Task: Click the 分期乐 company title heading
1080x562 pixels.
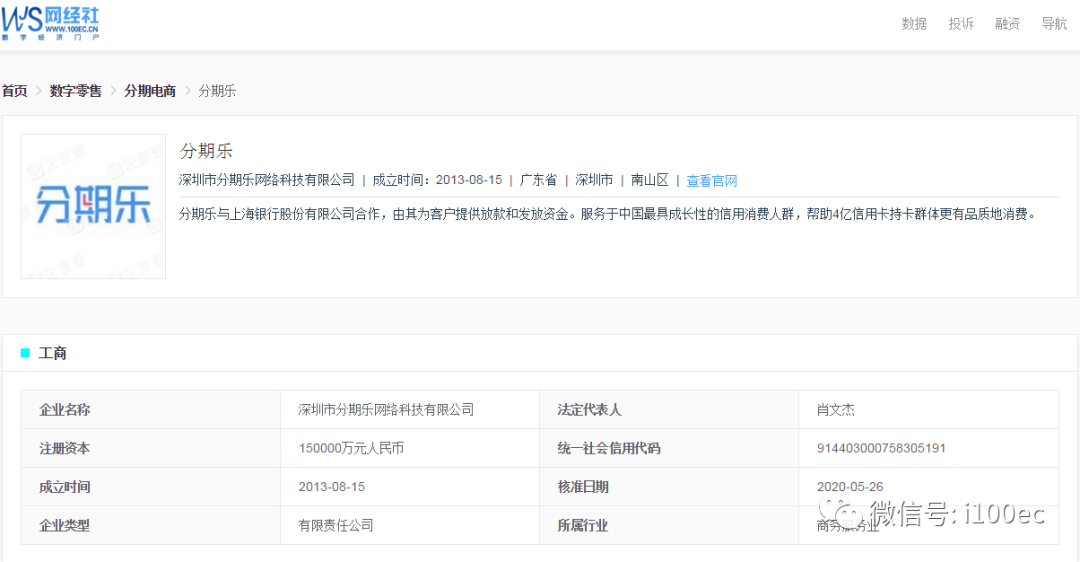Action: 206,151
